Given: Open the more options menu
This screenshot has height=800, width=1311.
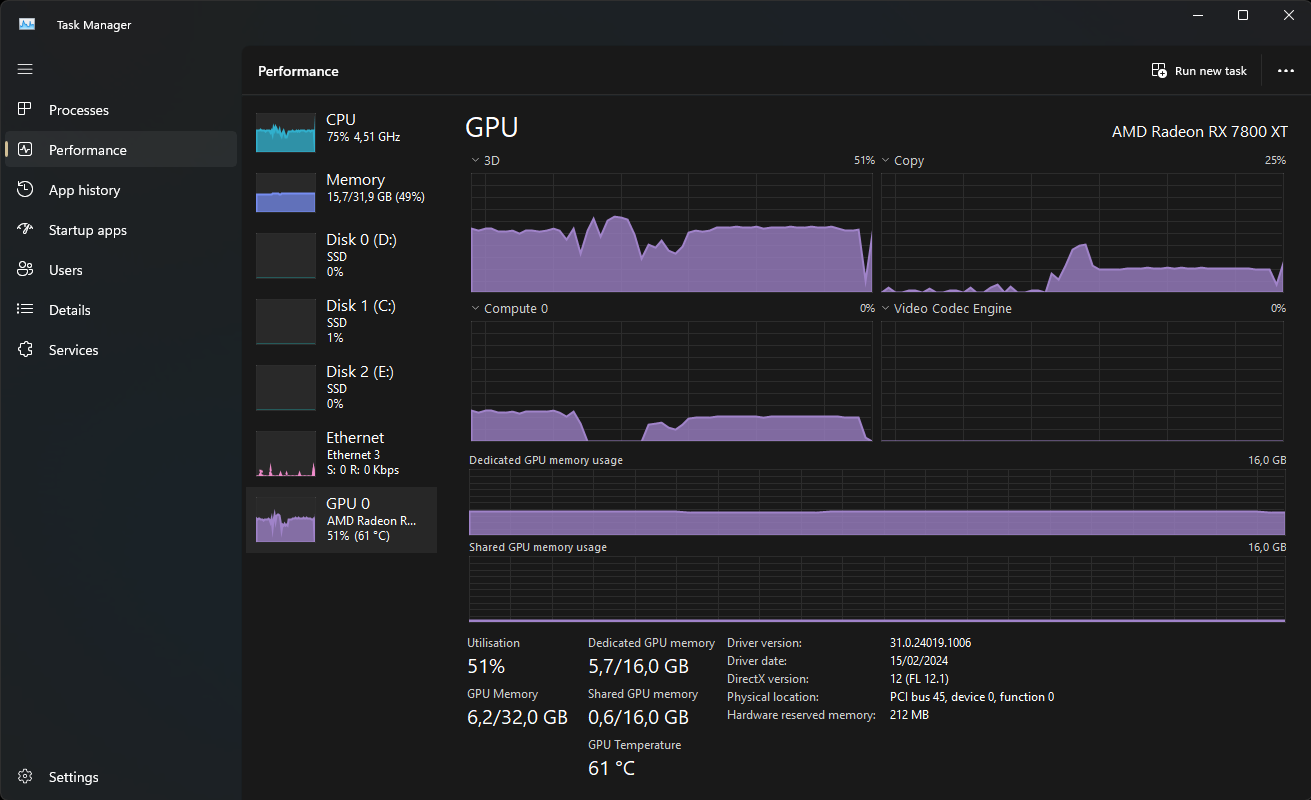Looking at the screenshot, I should click(1287, 70).
